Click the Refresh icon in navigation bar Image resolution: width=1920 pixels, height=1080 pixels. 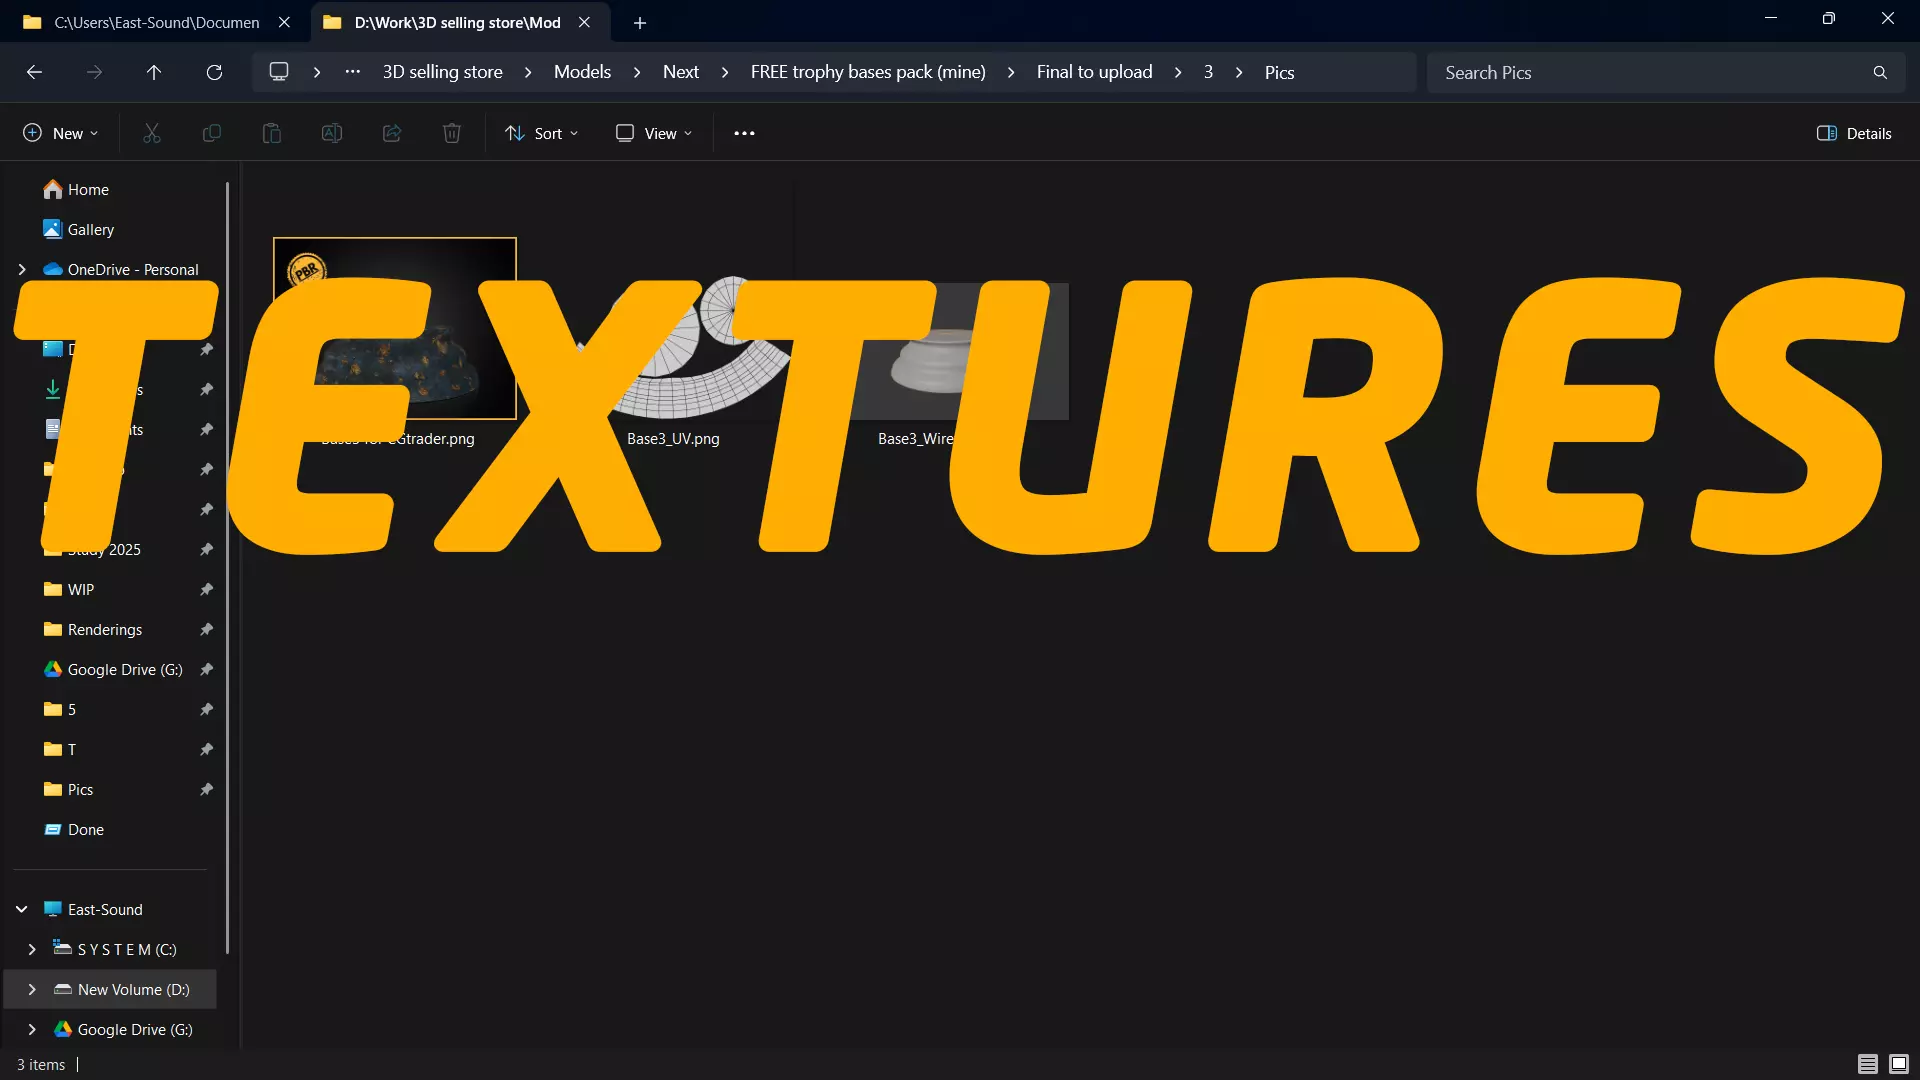click(214, 72)
